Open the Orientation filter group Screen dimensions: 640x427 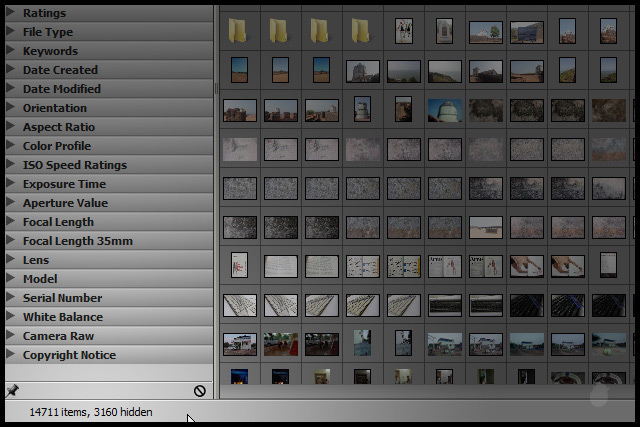(x=54, y=108)
